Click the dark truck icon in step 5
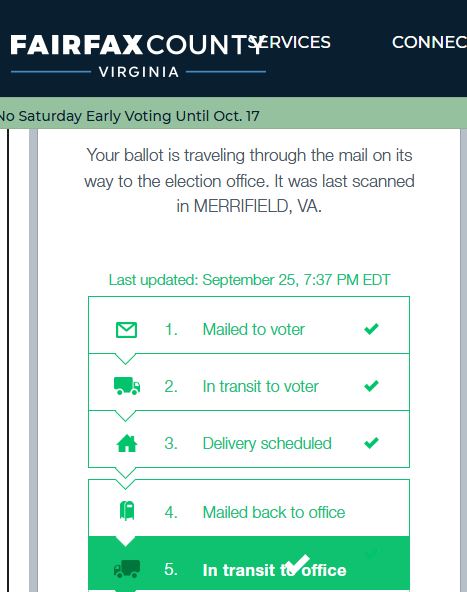The width and height of the screenshot is (467, 592). point(127,569)
